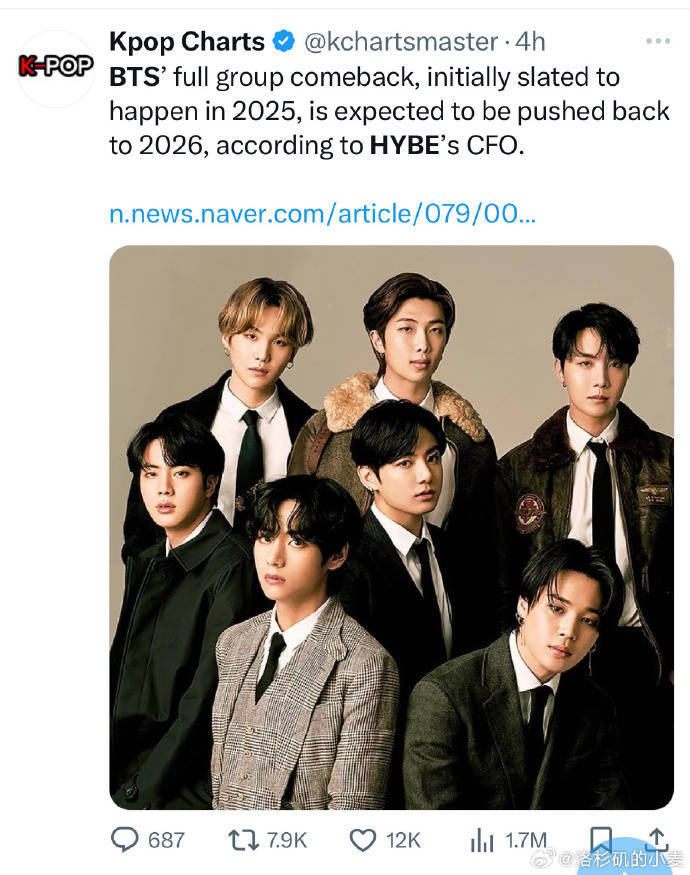Open the @kchartsmaster handle

click(x=399, y=42)
